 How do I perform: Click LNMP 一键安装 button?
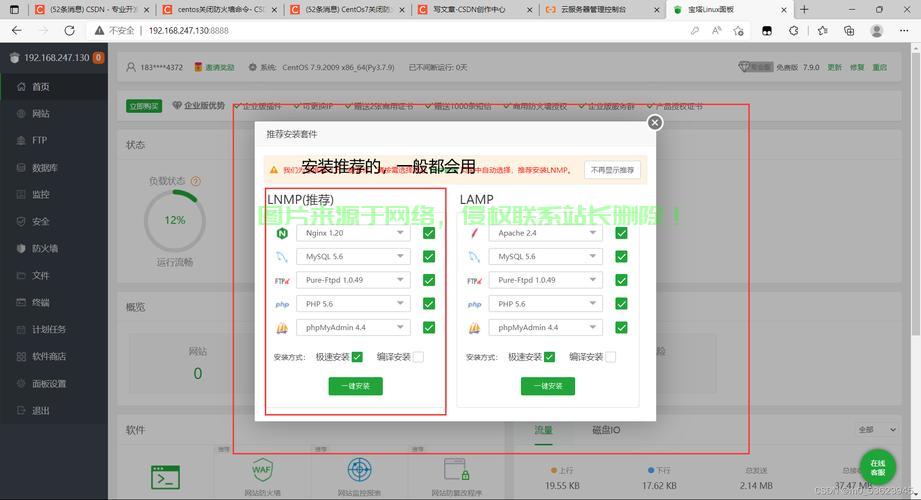[x=355, y=386]
